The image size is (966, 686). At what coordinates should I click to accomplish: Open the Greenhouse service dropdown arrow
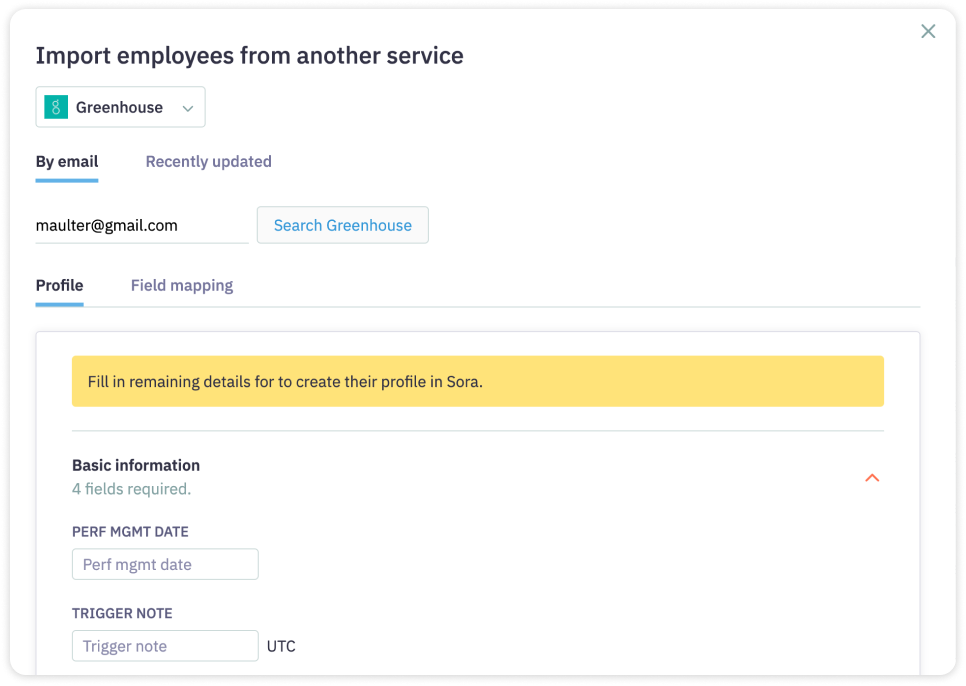pyautogui.click(x=188, y=108)
